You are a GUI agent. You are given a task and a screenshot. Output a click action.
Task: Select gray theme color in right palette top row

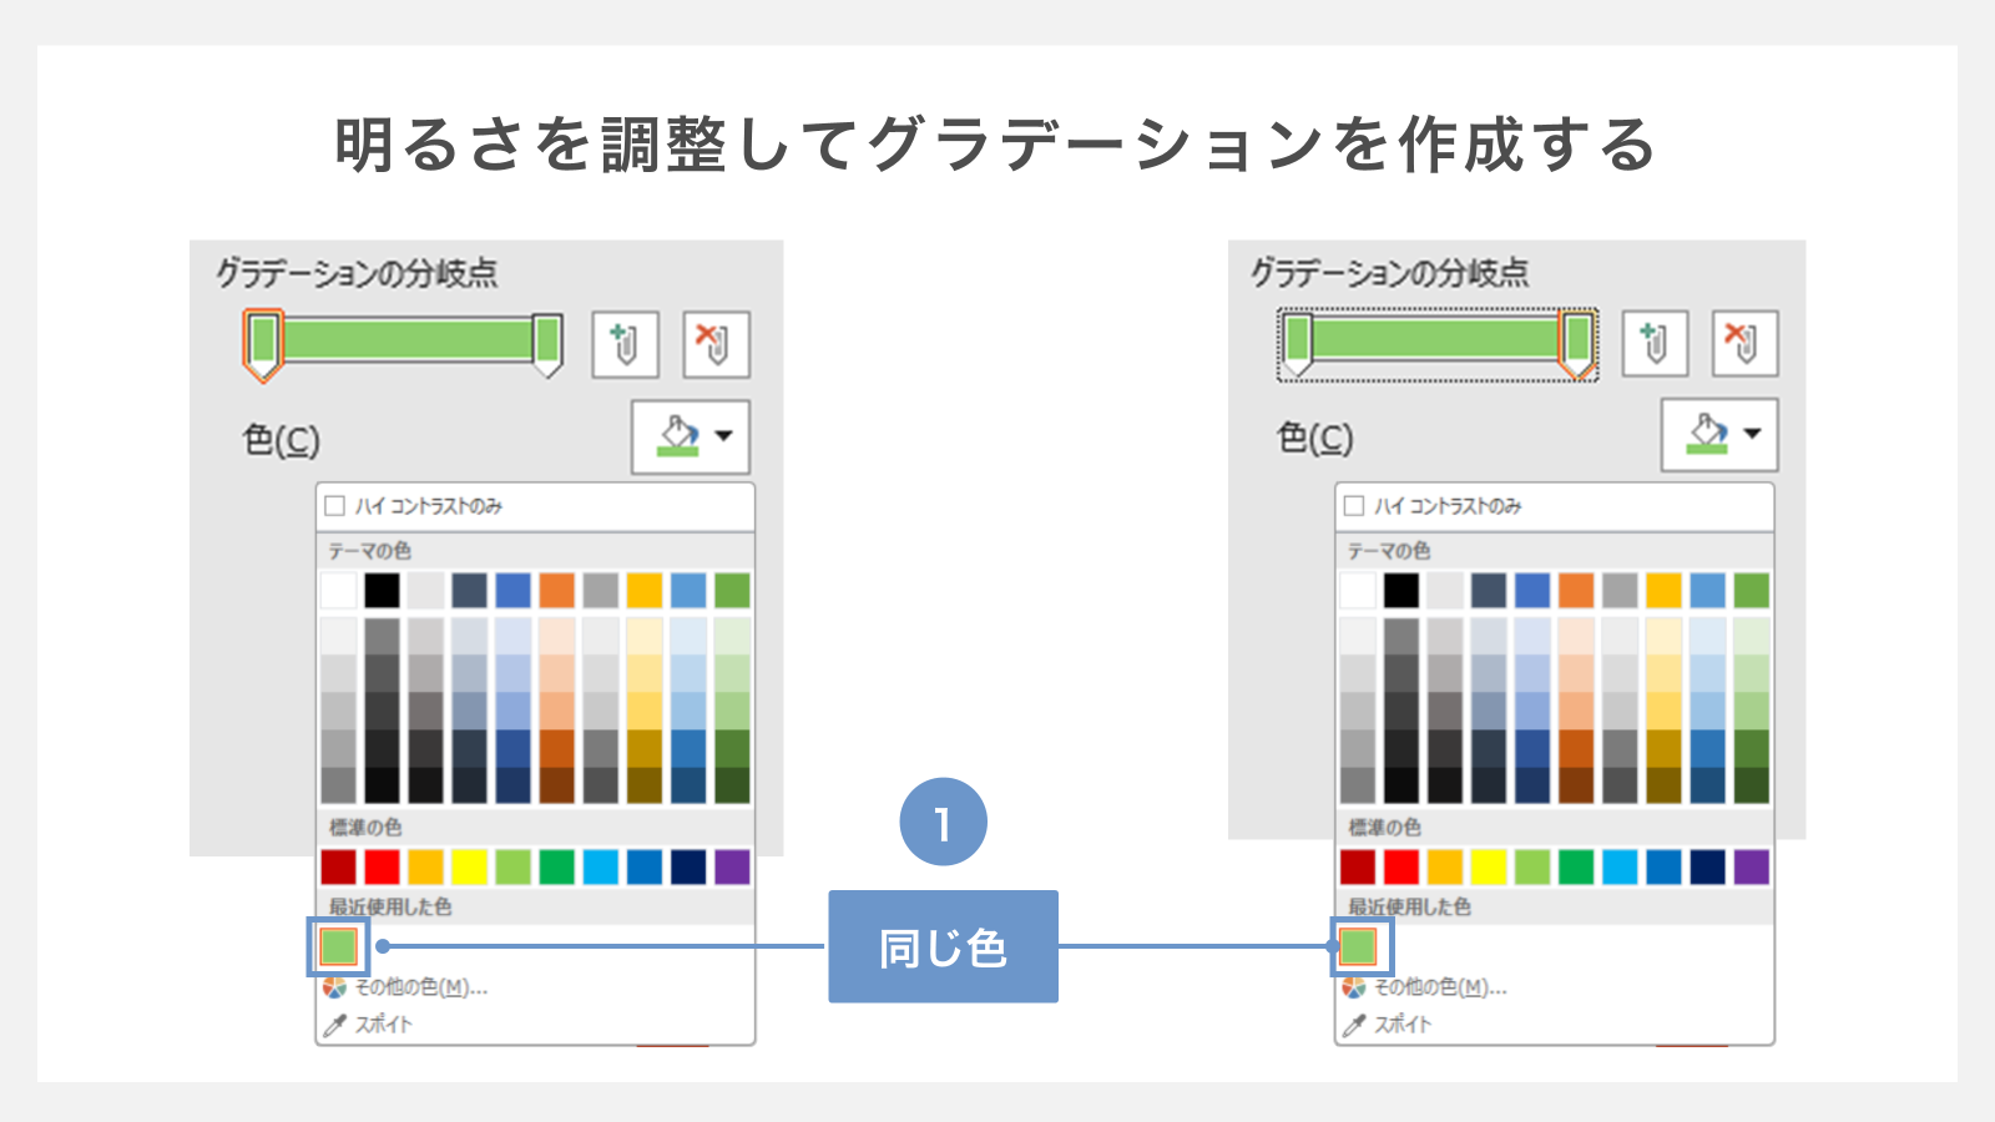[x=1620, y=591]
